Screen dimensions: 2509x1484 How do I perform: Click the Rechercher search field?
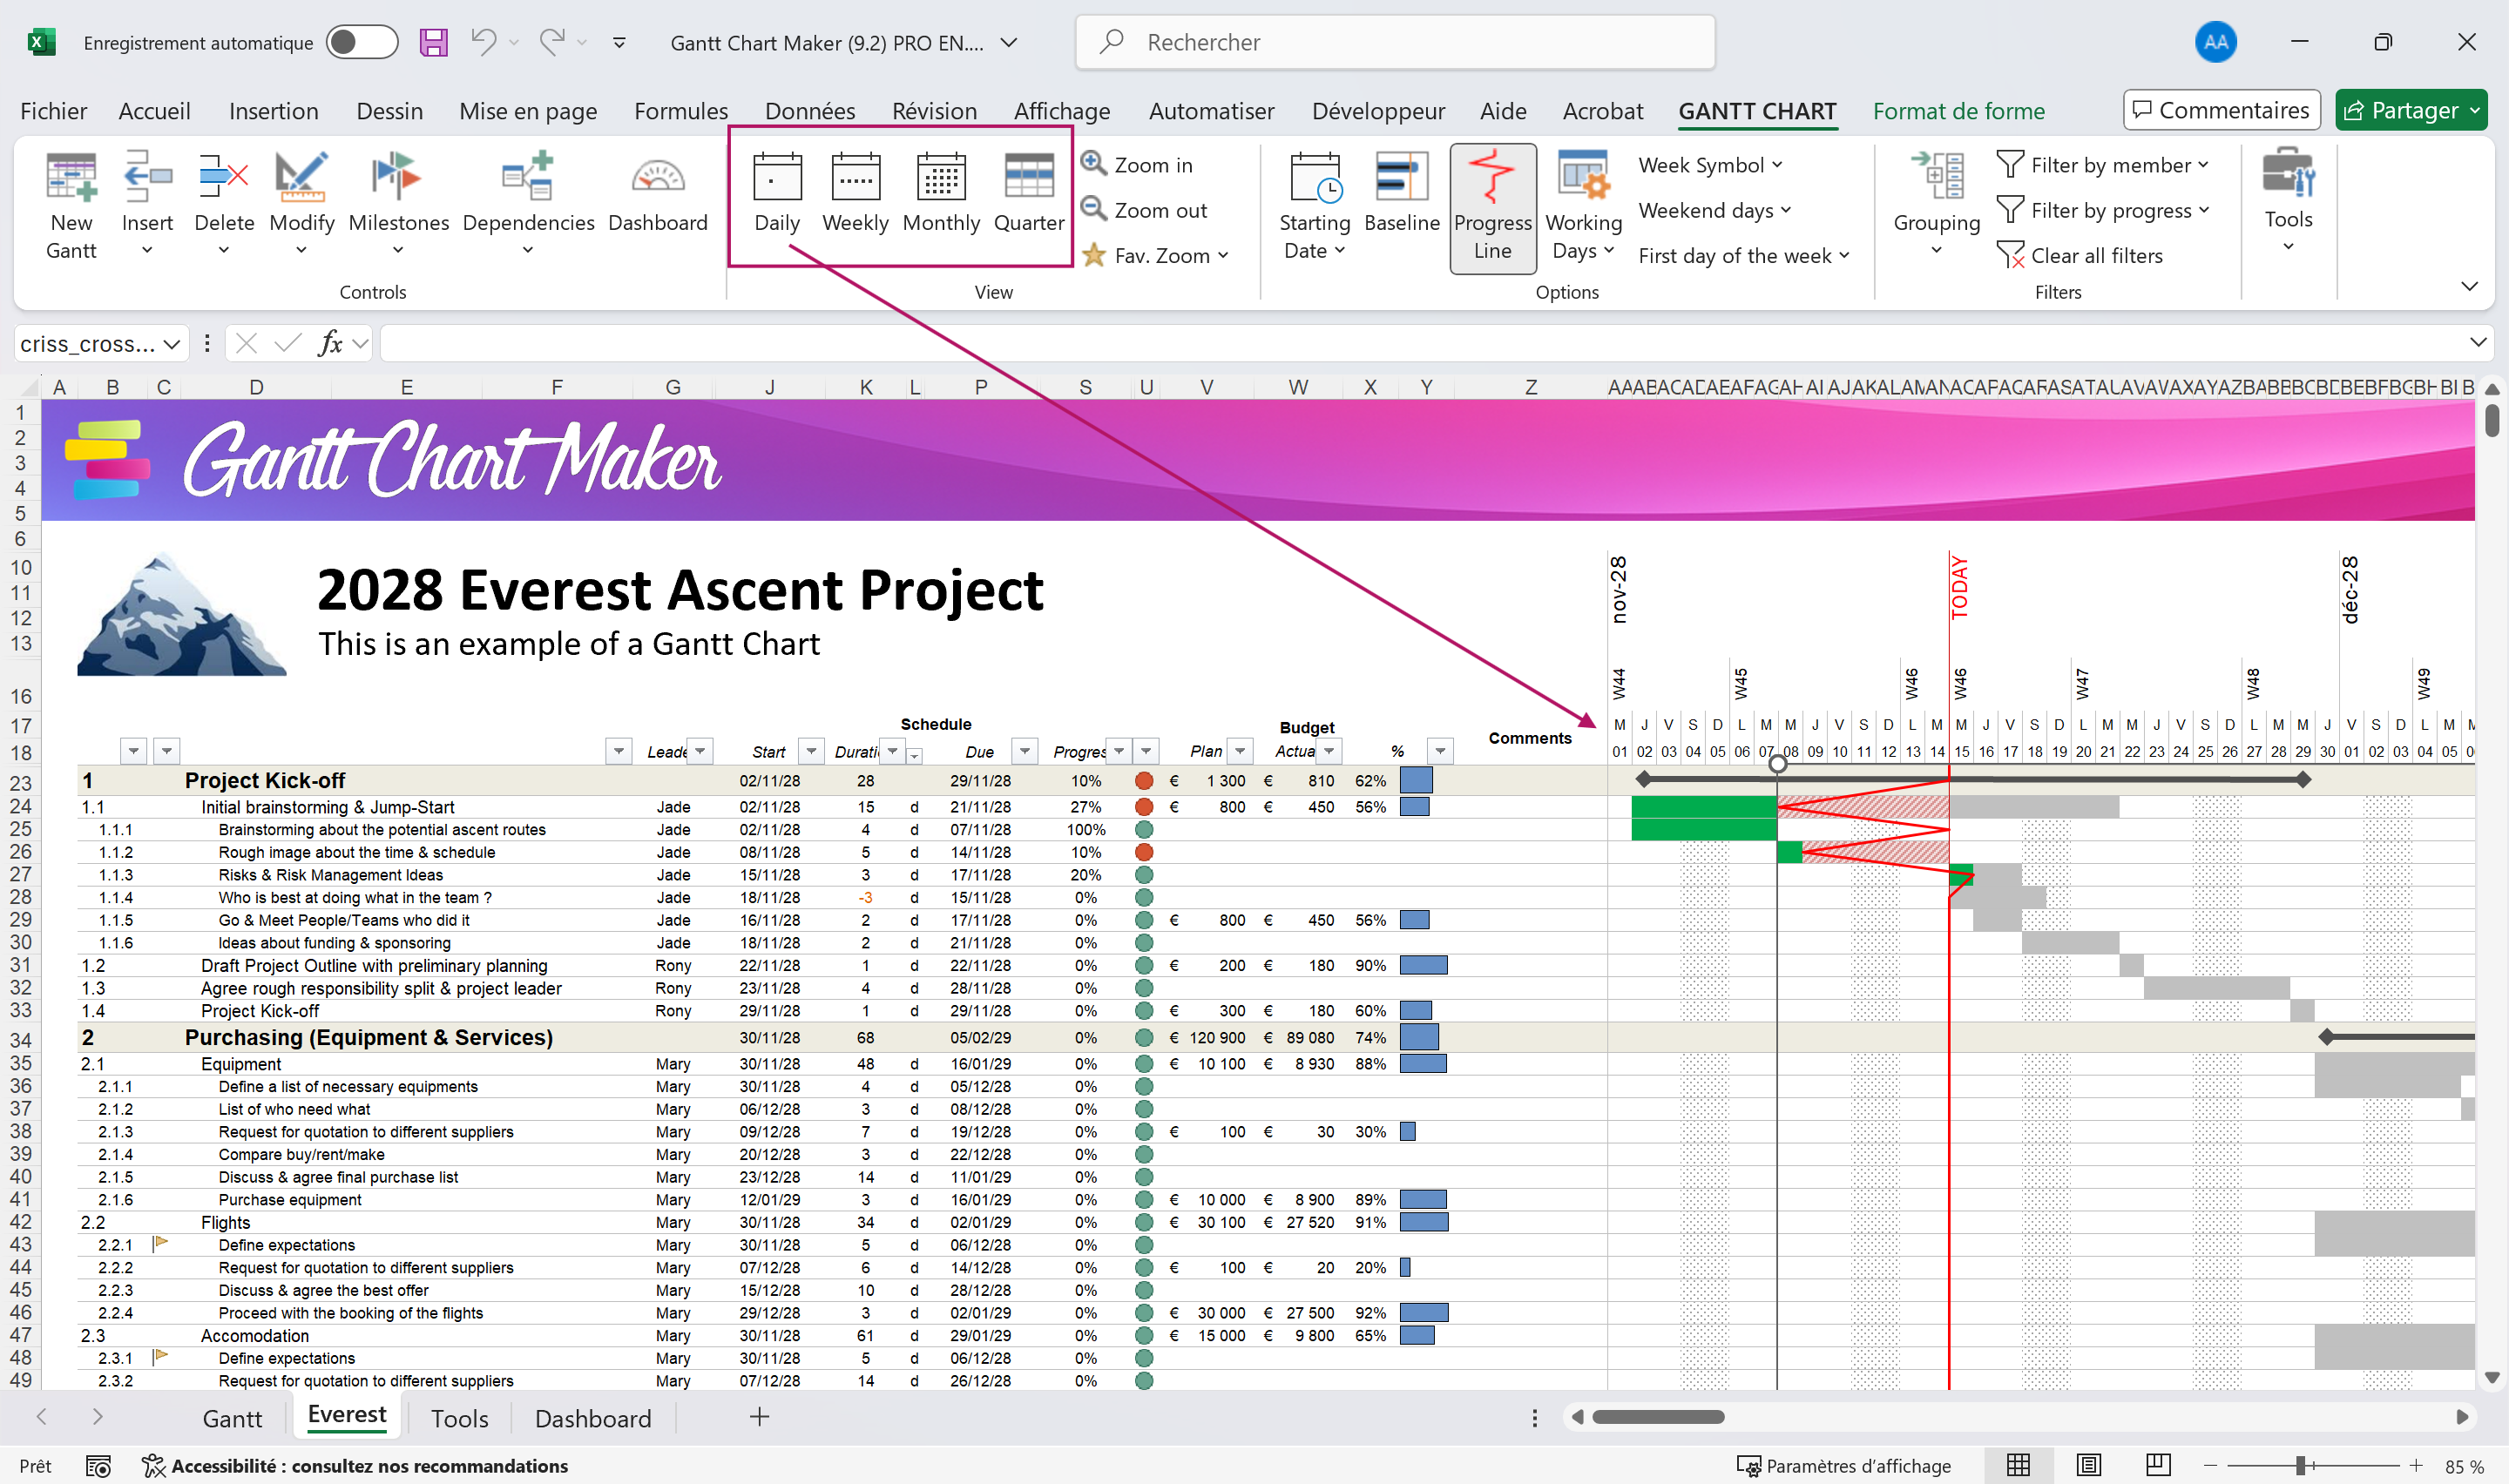point(1394,43)
